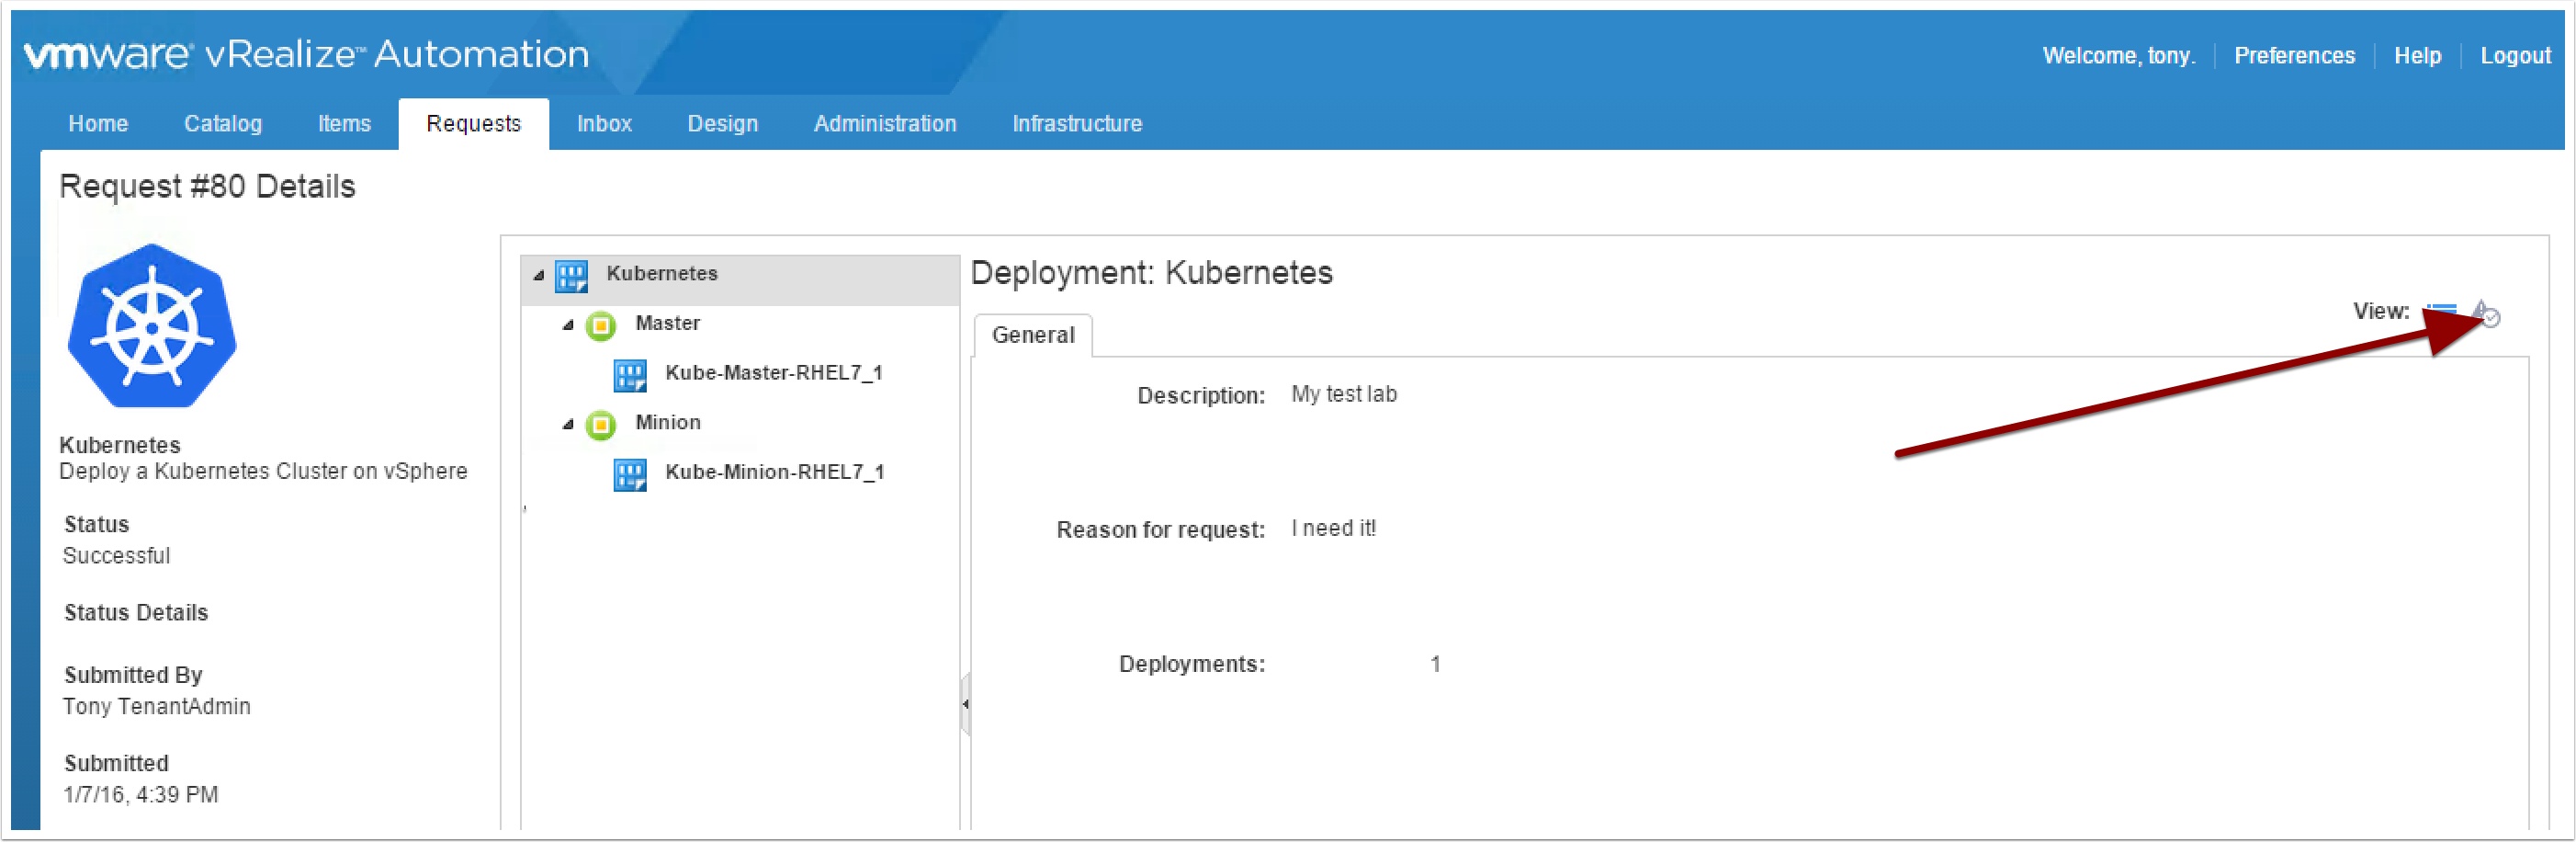Image resolution: width=2576 pixels, height=842 pixels.
Task: Select the blue list view icon
Action: (2441, 312)
